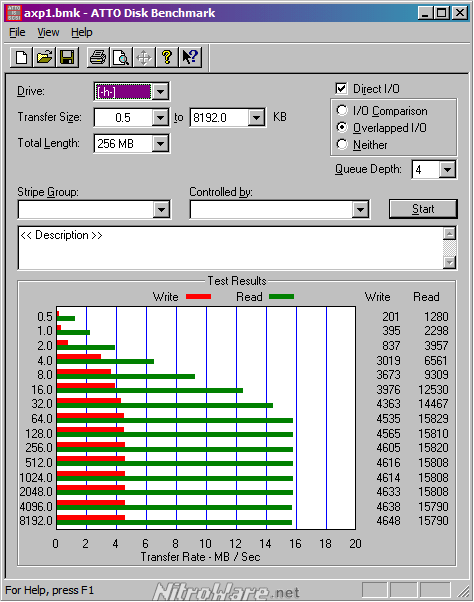
Task: Expand the Drive dropdown arrow
Action: [160, 92]
